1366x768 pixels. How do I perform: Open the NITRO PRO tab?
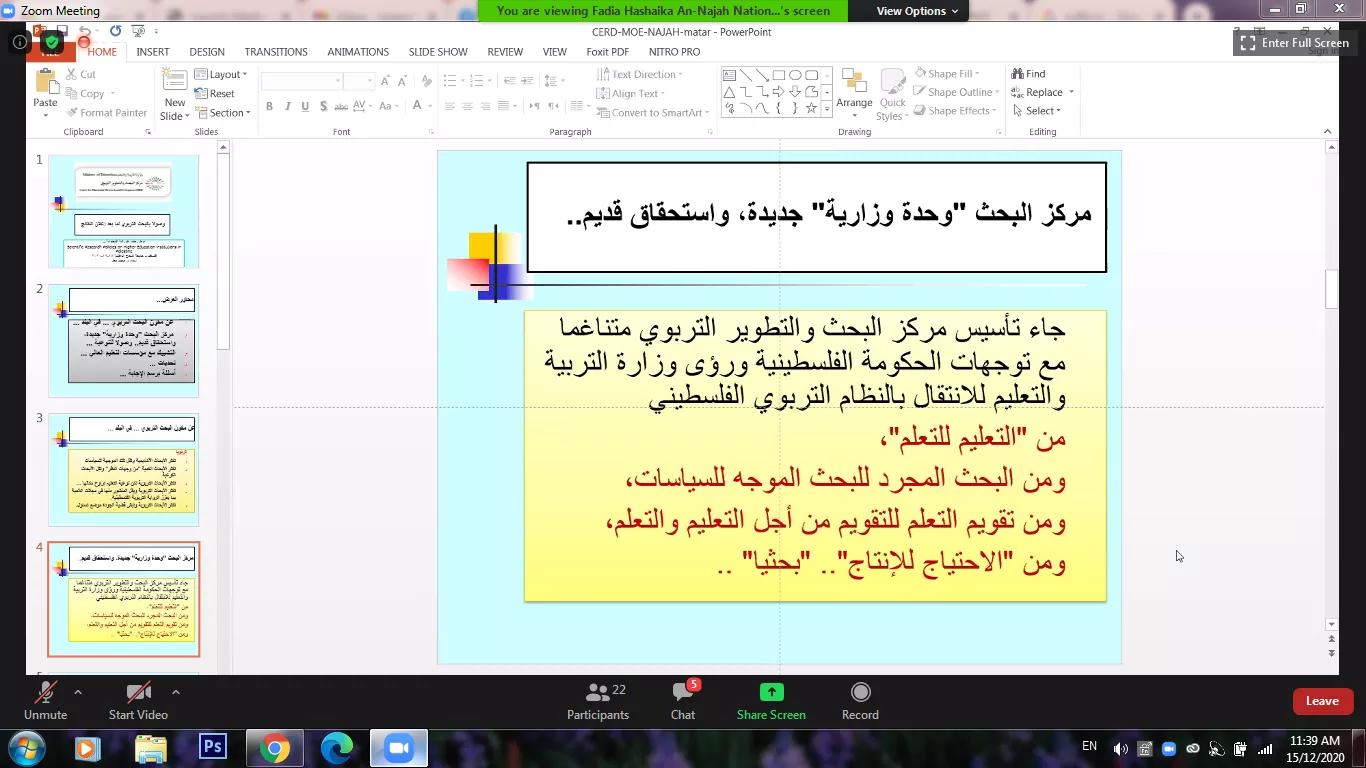pos(675,52)
